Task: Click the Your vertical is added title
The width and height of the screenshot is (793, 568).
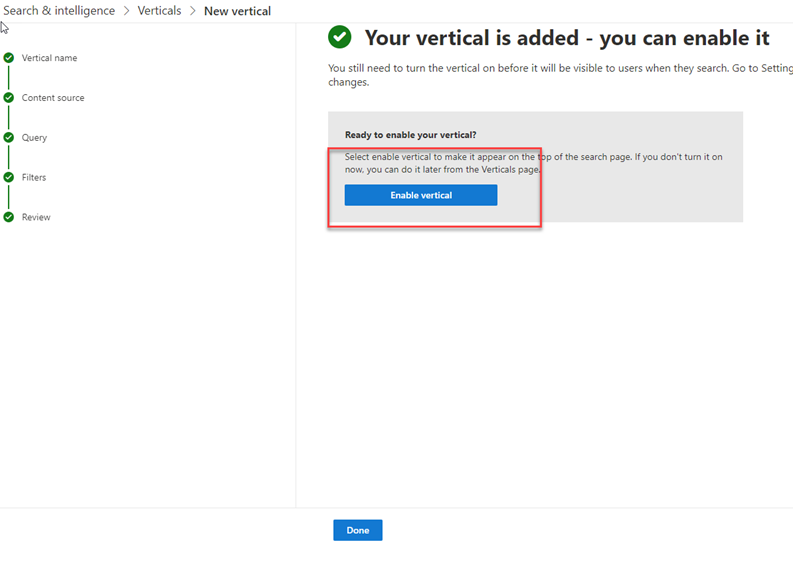Action: 567,38
